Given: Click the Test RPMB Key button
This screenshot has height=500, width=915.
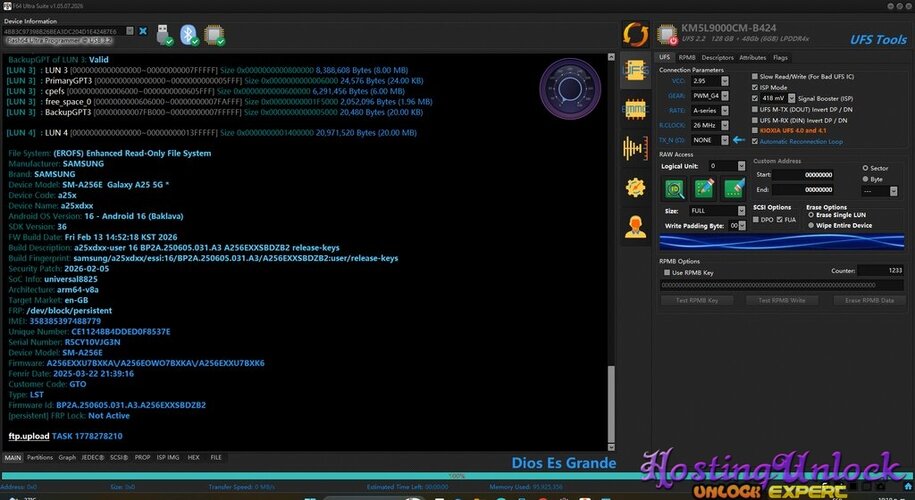Looking at the screenshot, I should click(x=697, y=300).
